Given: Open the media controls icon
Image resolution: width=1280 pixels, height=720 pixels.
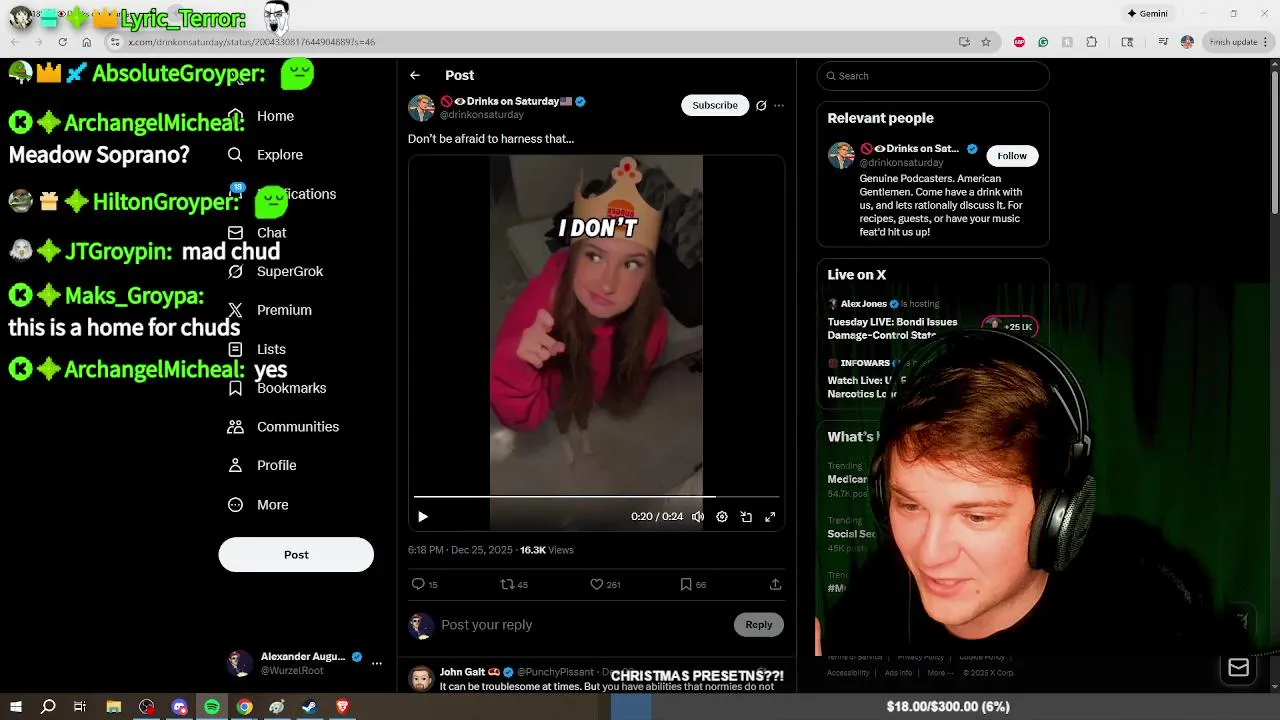Looking at the screenshot, I should [x=1163, y=42].
